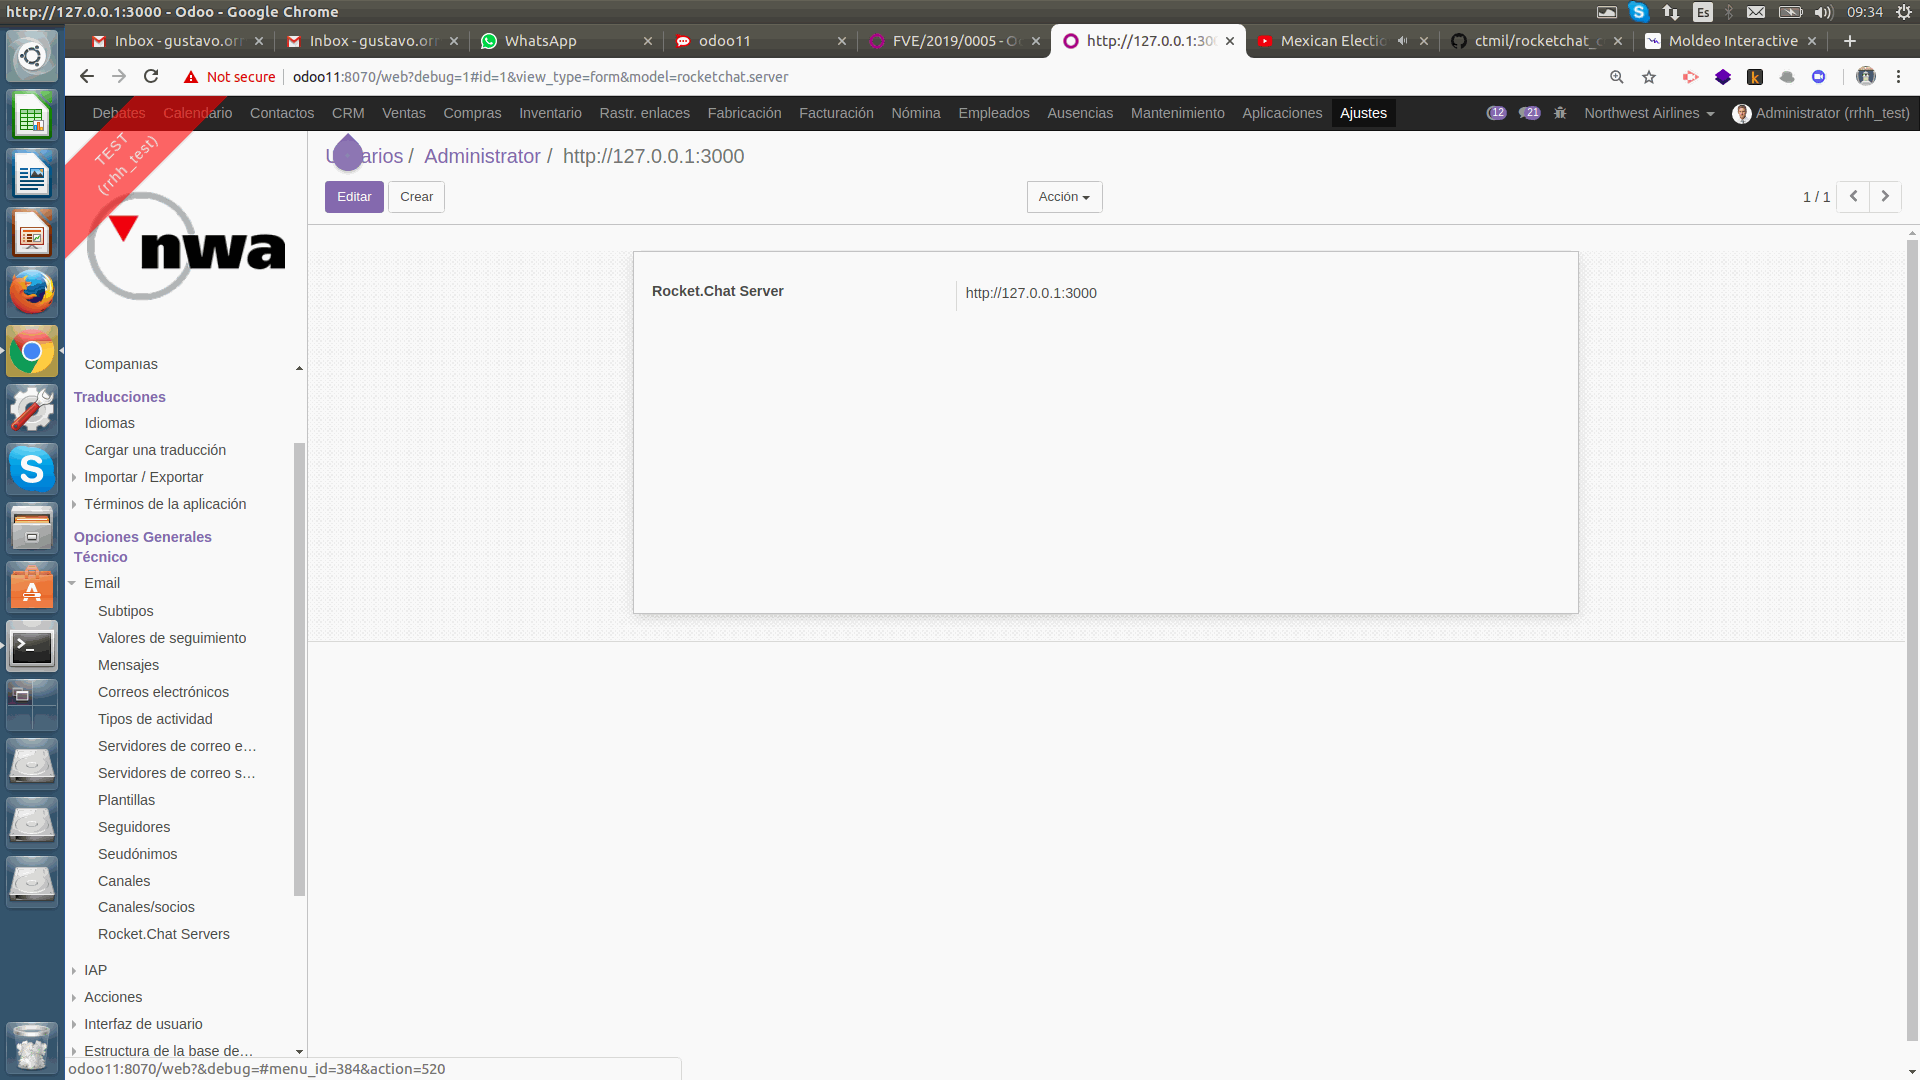Image resolution: width=1920 pixels, height=1080 pixels.
Task: Click the Skype tray icon
Action: coord(1638,12)
